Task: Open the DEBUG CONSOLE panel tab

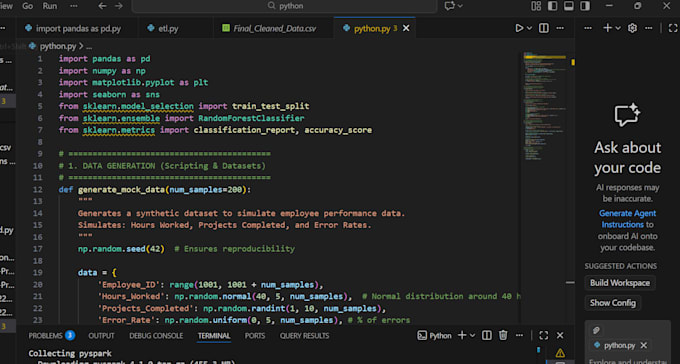Action: point(156,335)
